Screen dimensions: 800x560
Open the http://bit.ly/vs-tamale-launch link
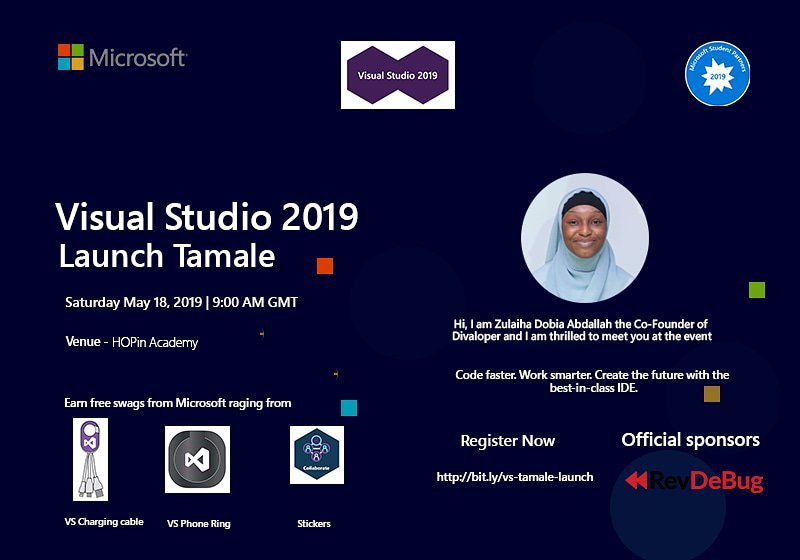tap(515, 477)
